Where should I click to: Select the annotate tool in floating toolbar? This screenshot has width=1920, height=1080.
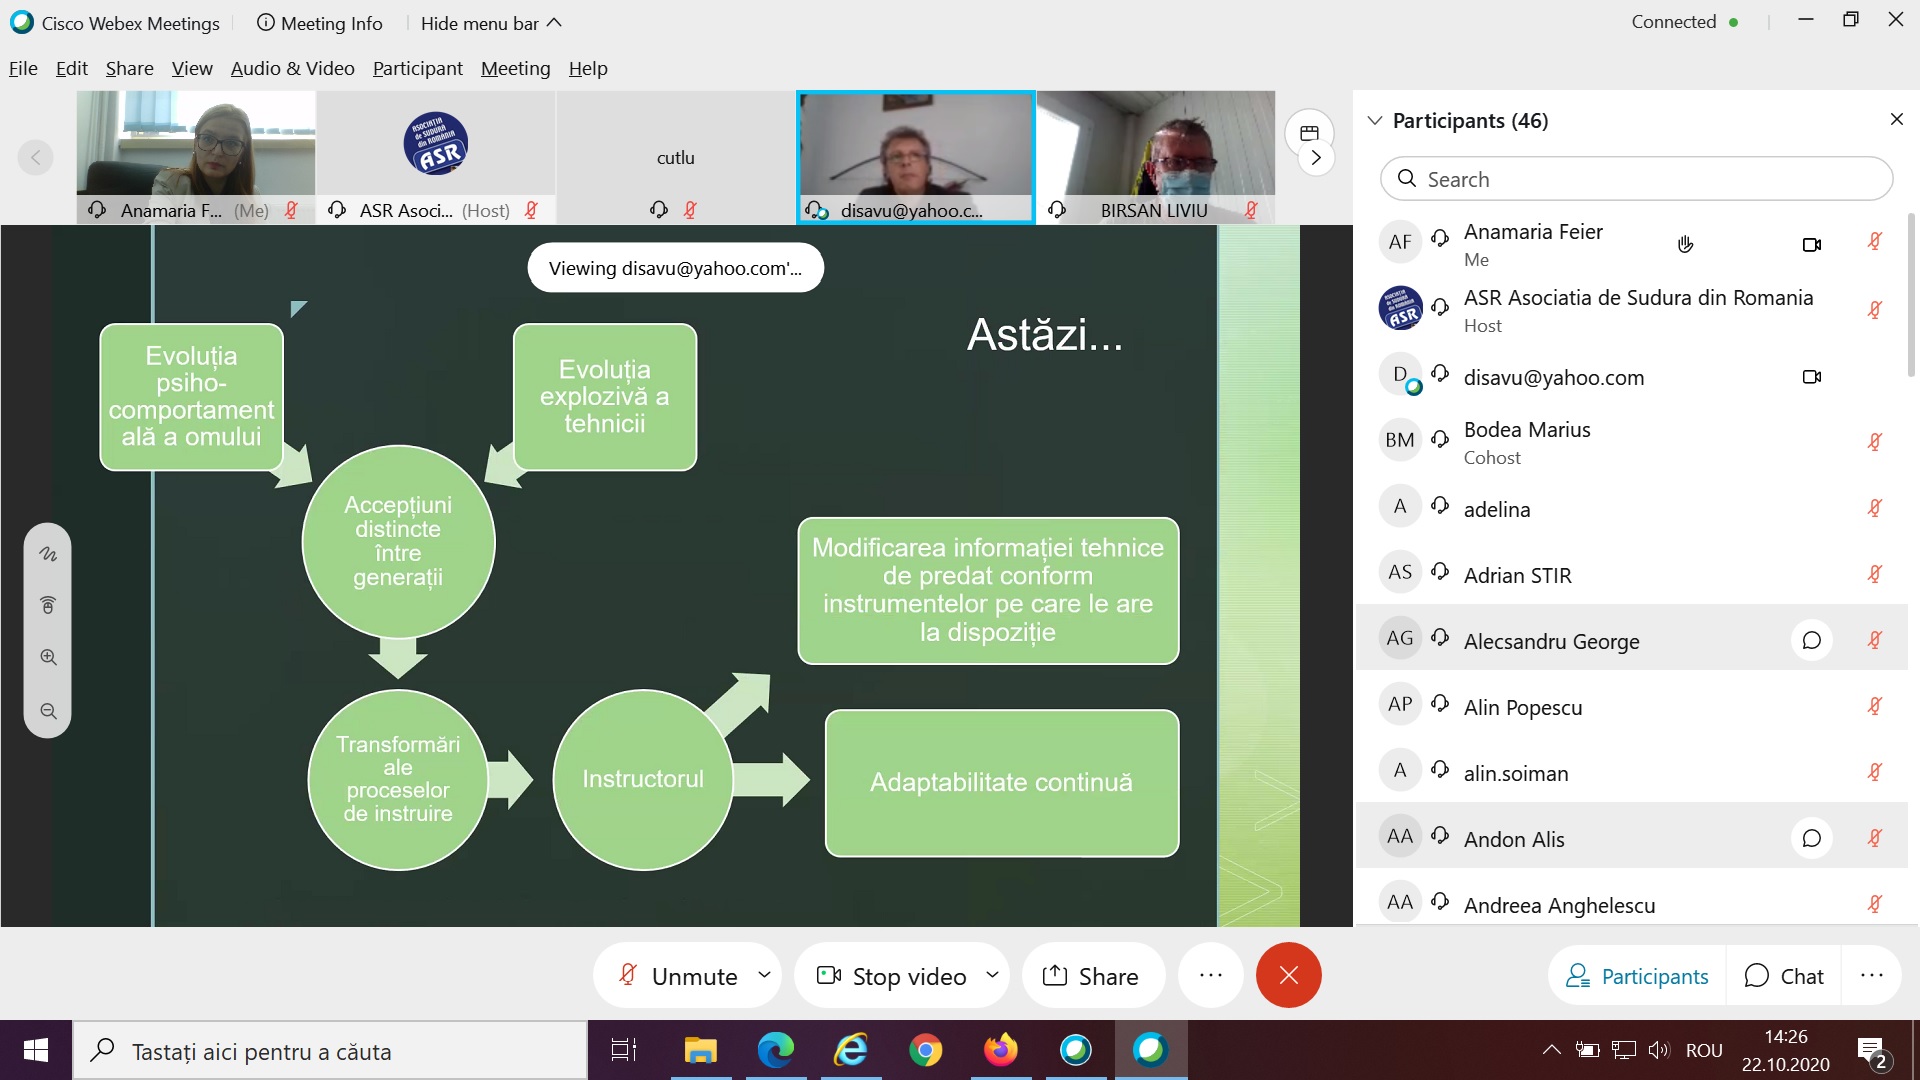(48, 554)
